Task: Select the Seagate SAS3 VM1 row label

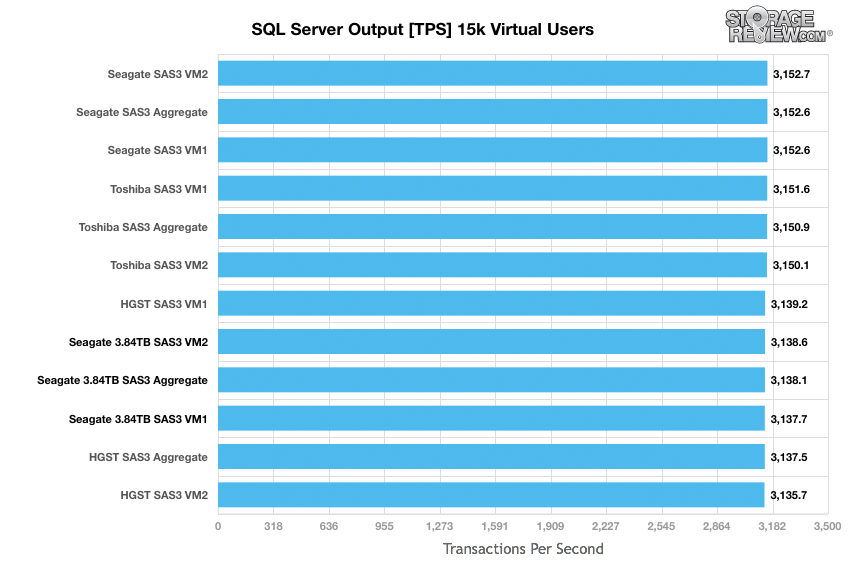Action: click(158, 150)
